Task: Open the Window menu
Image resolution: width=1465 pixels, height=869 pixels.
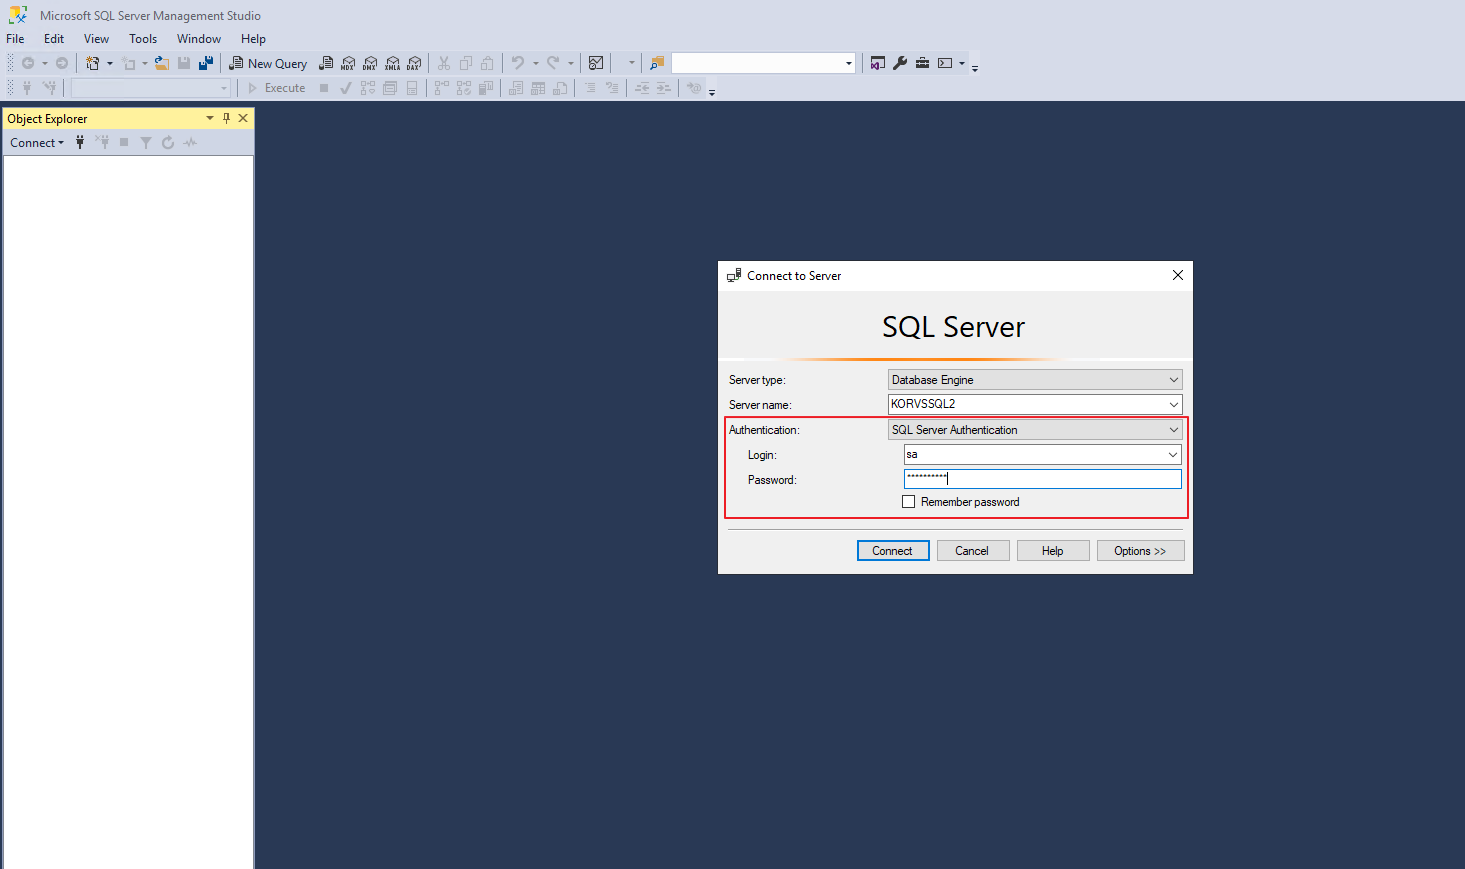Action: click(x=199, y=39)
